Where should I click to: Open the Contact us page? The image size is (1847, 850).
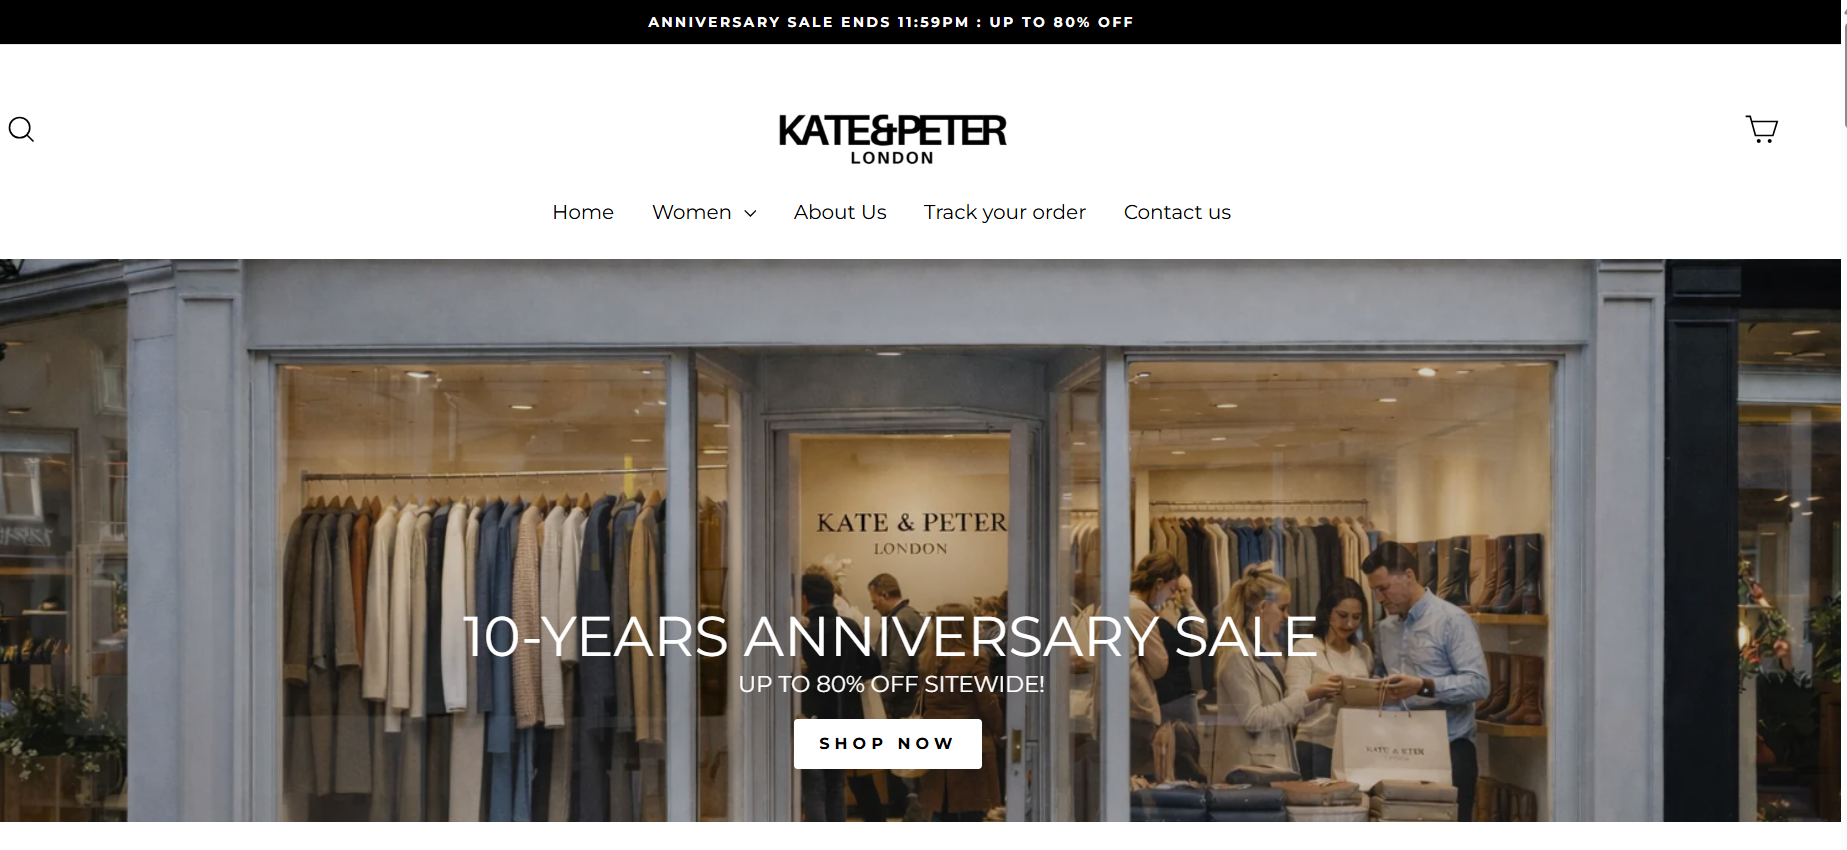tap(1177, 212)
